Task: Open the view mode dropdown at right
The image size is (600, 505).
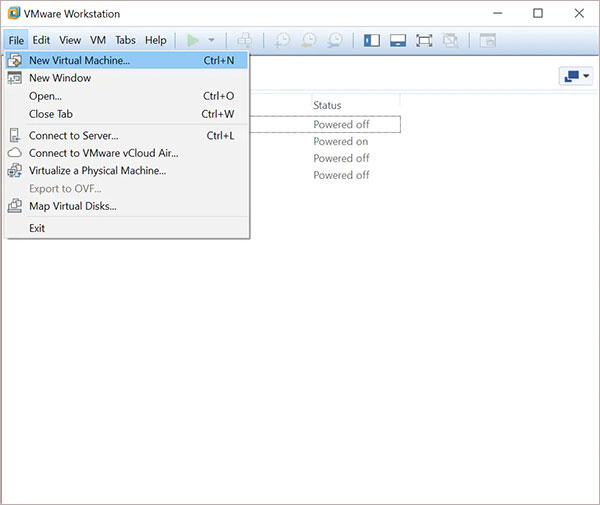Action: coord(576,76)
